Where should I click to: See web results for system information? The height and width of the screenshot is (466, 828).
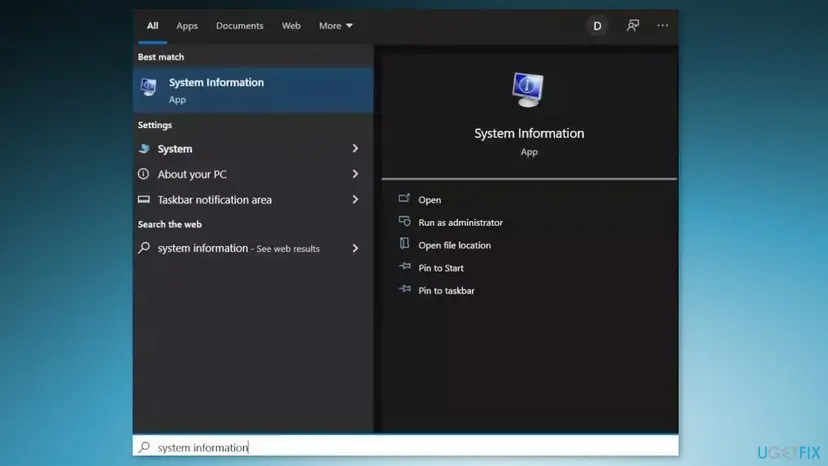click(x=253, y=248)
